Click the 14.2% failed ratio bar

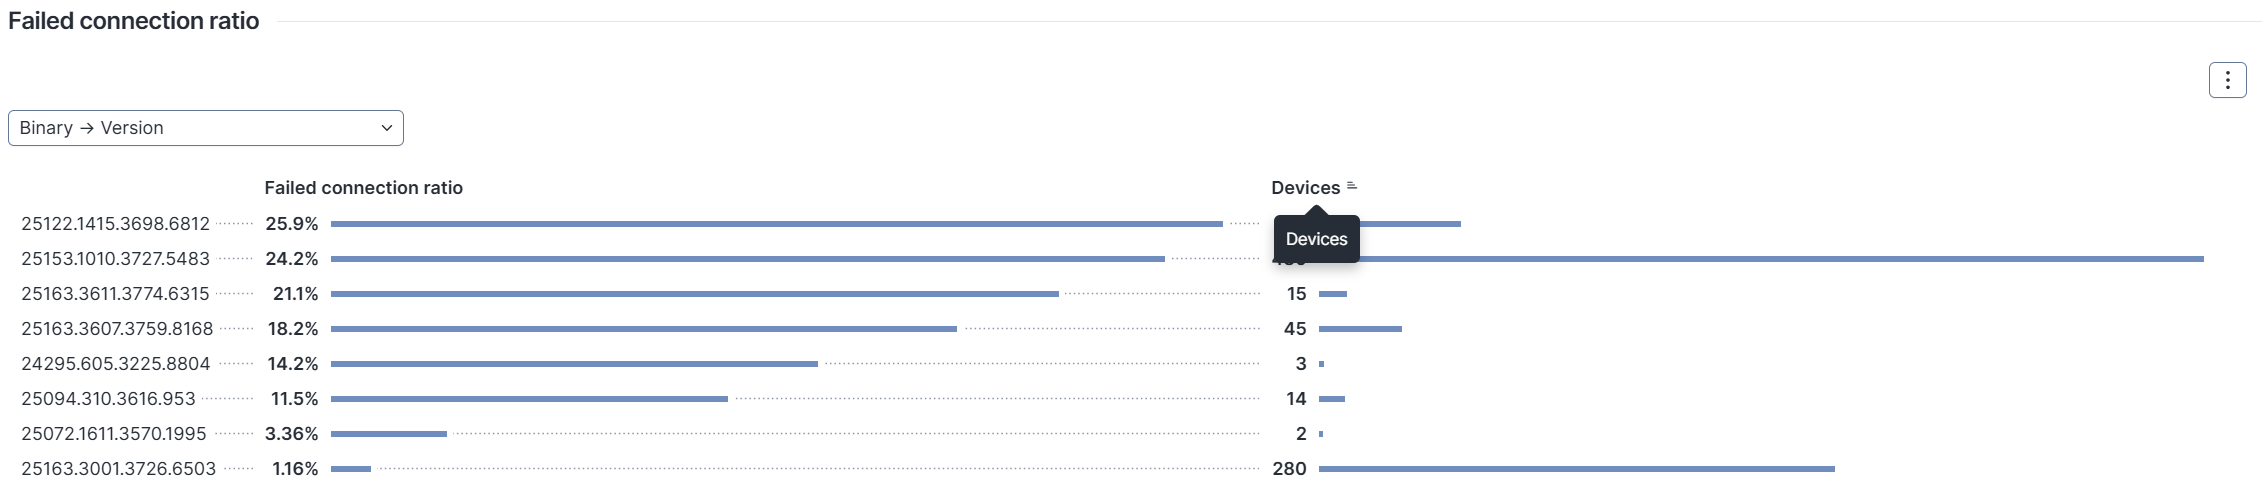point(574,364)
